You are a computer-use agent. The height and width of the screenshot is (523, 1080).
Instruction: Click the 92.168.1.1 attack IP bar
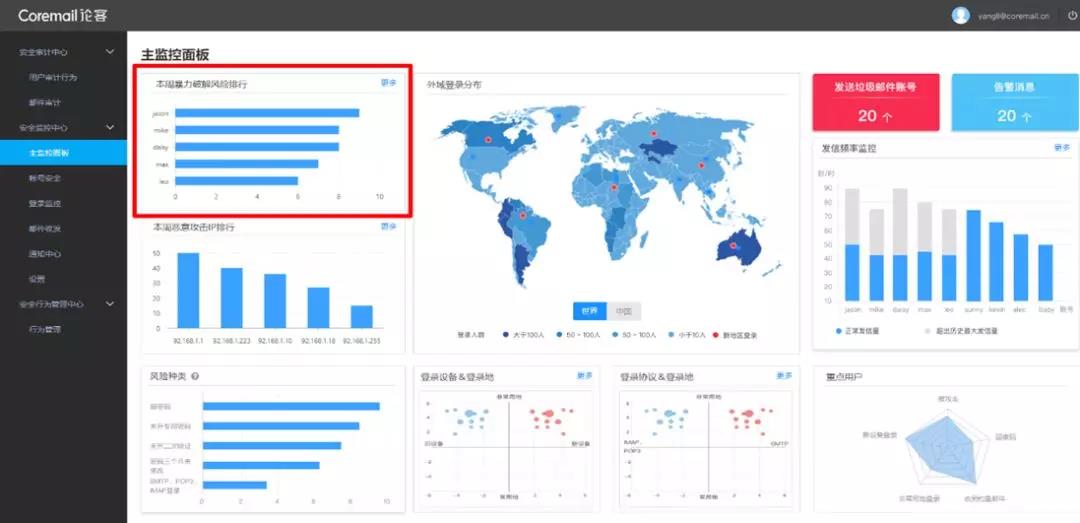coord(188,290)
